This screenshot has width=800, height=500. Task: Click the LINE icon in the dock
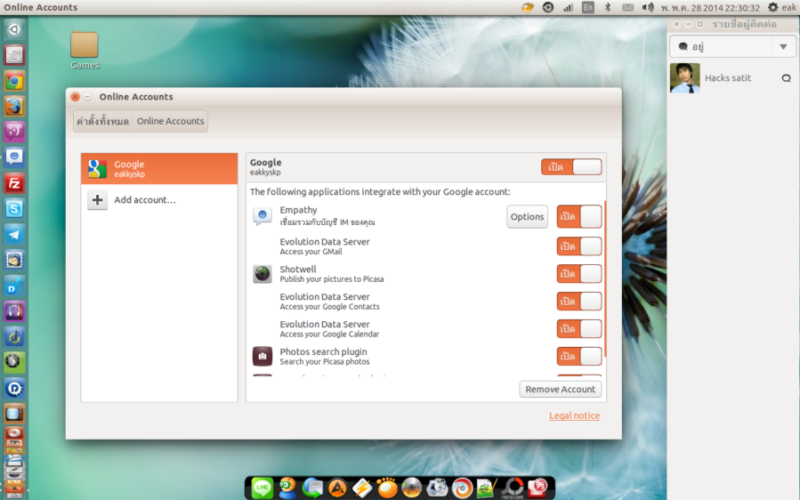(x=262, y=488)
